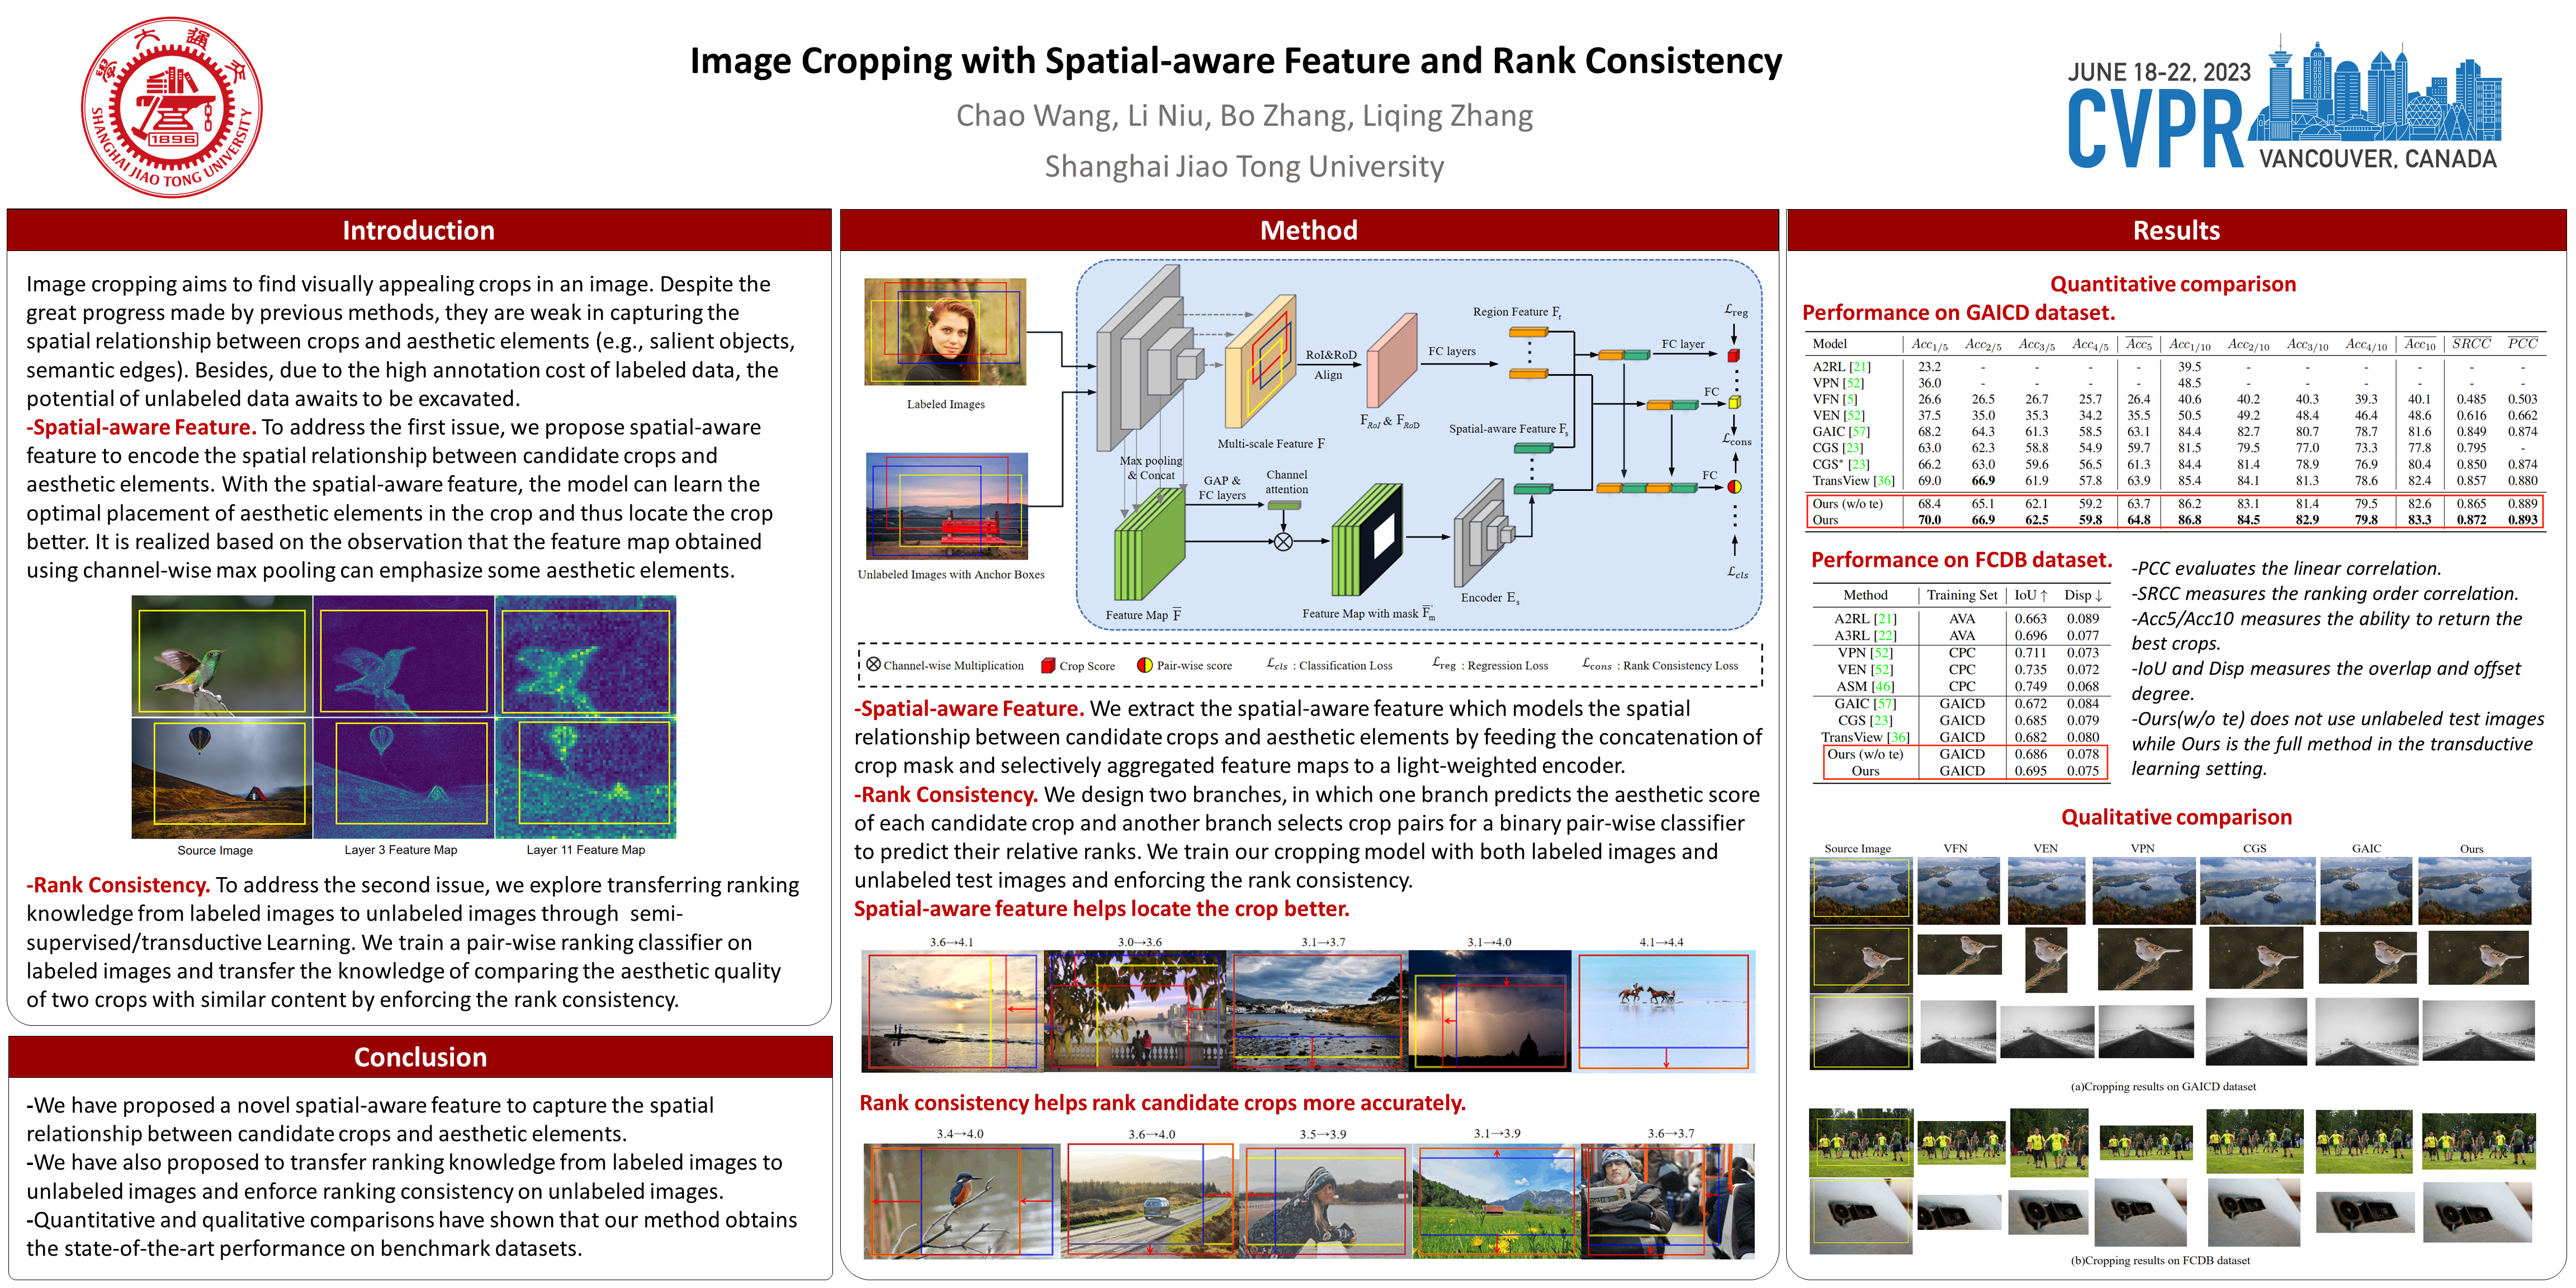
Task: Click the channel-wise multiplication legend symbol
Action: coord(873,665)
